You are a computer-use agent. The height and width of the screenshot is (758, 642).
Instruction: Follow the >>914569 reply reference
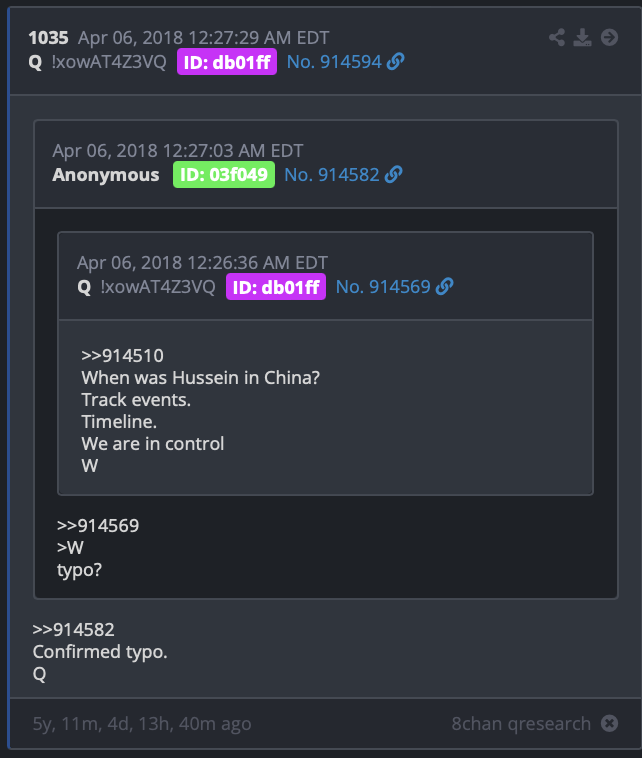point(98,525)
